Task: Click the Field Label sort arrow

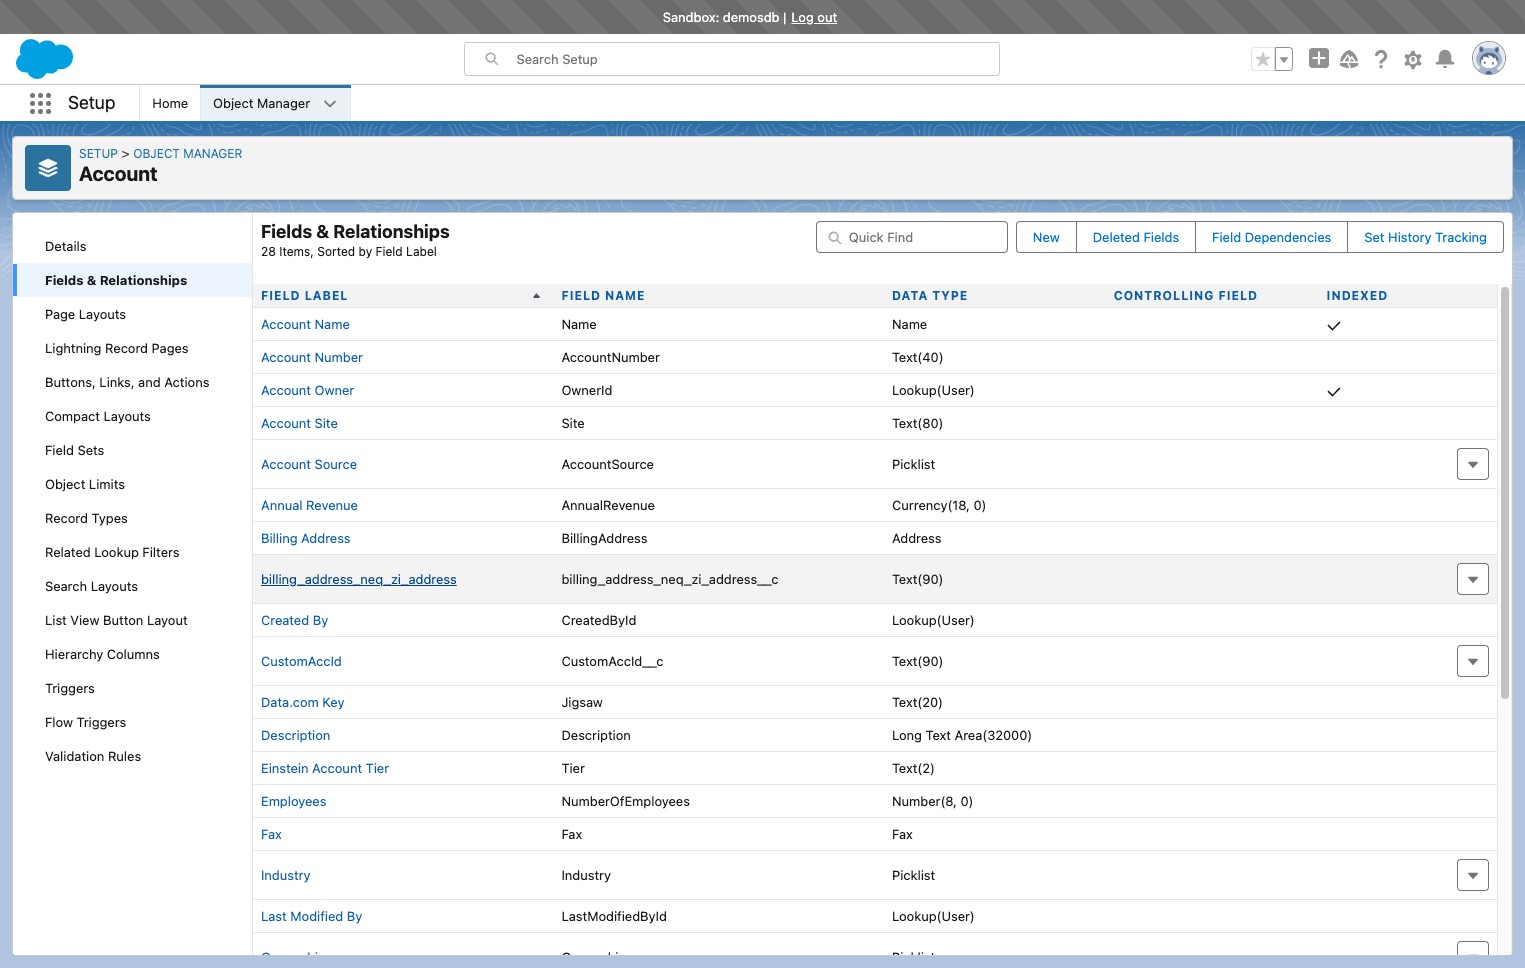Action: pyautogui.click(x=537, y=296)
